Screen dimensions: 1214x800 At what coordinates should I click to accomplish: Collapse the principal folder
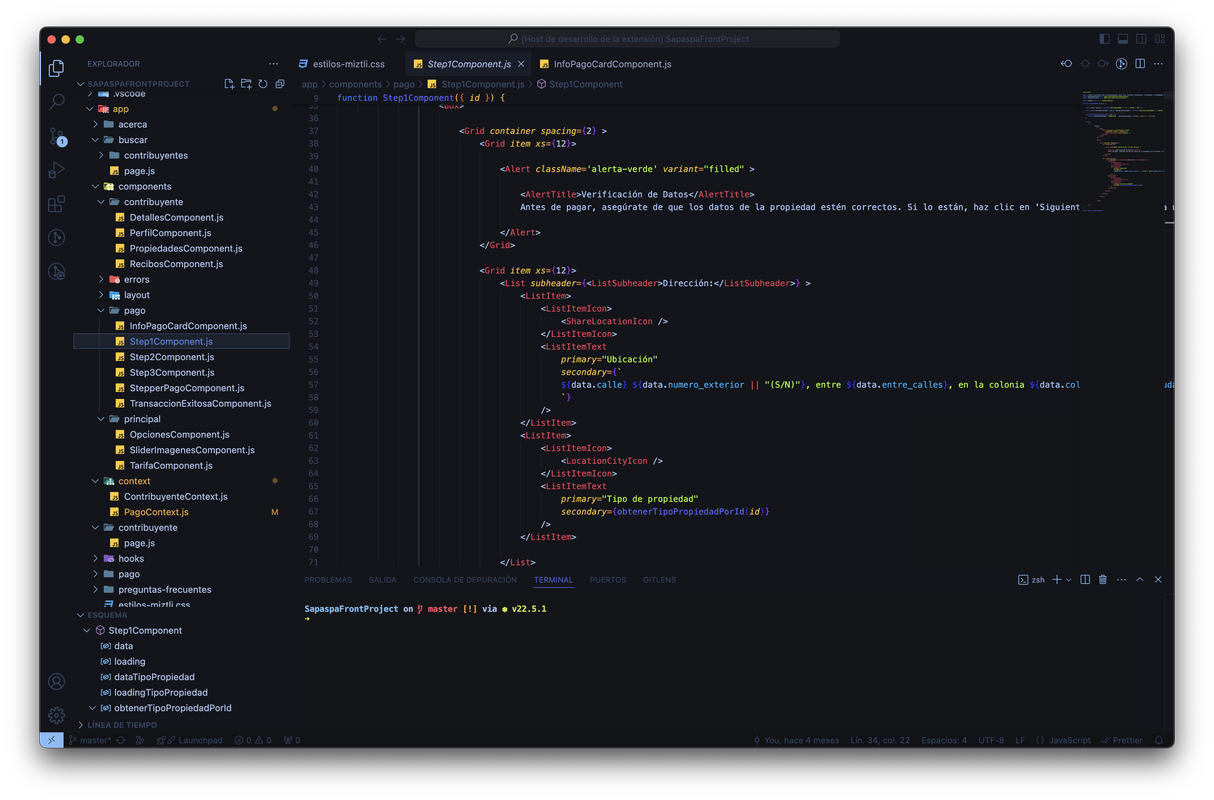click(x=102, y=419)
